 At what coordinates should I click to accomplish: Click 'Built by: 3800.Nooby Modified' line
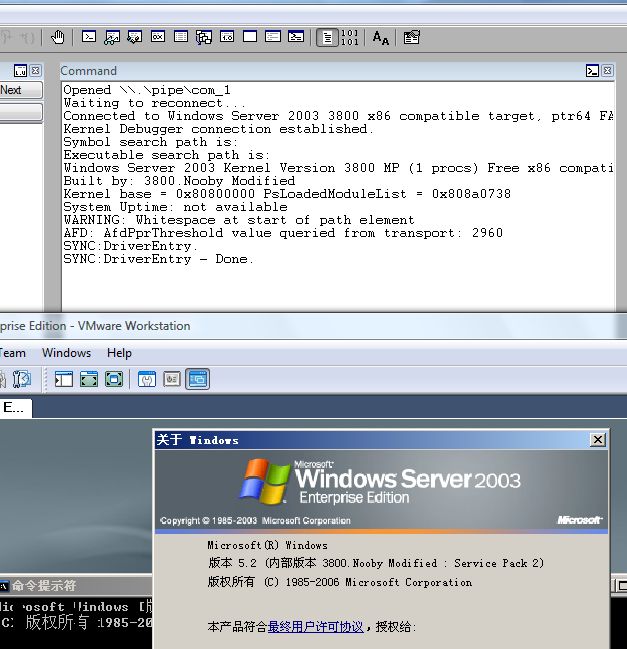click(179, 181)
